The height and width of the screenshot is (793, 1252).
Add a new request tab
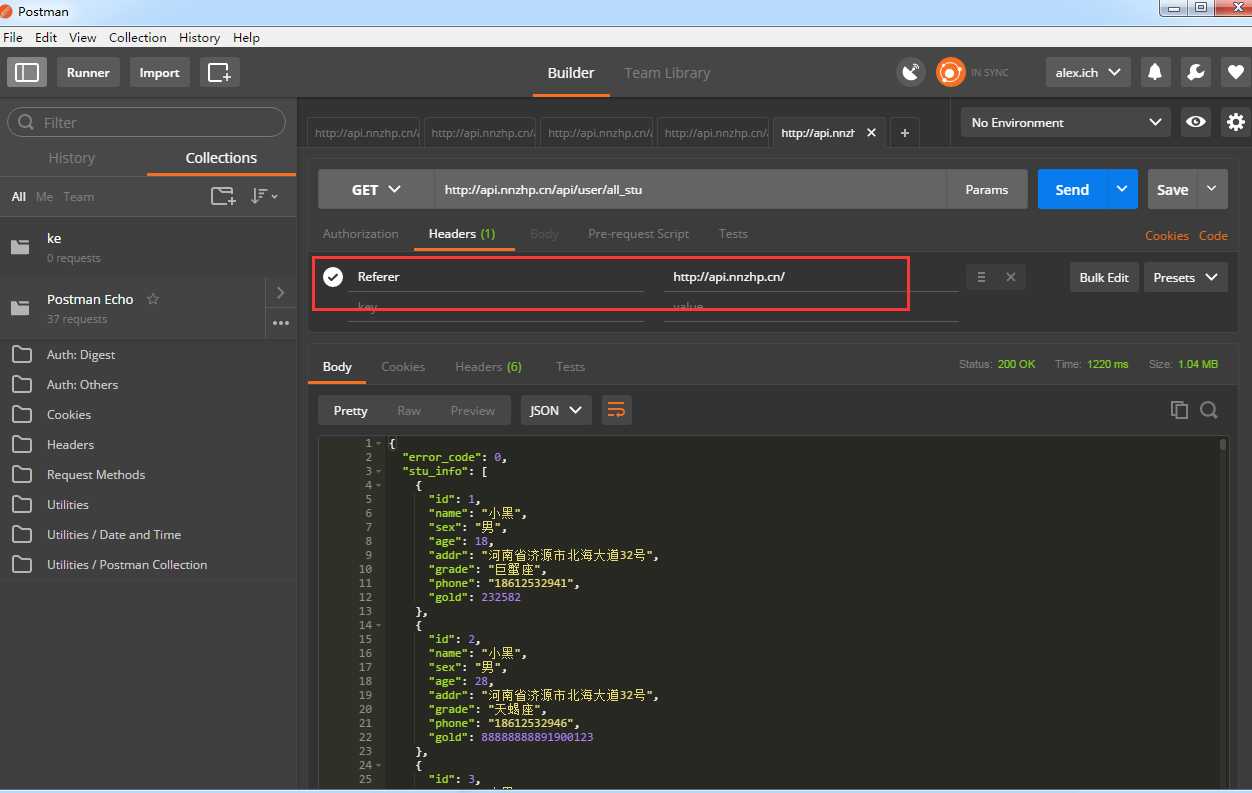click(x=904, y=132)
